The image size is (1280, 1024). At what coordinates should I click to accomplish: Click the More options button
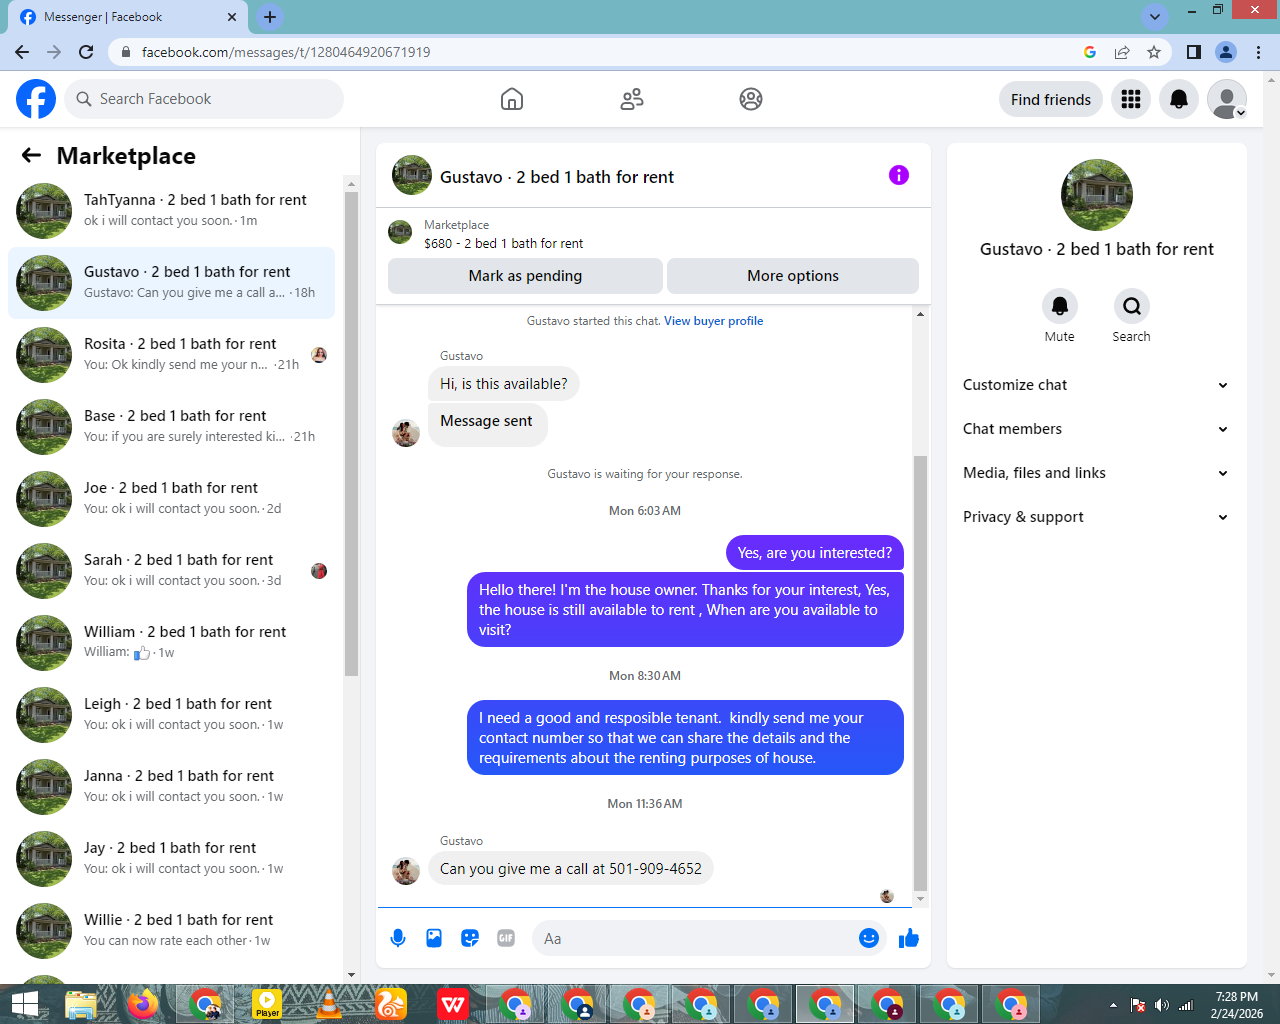[793, 276]
